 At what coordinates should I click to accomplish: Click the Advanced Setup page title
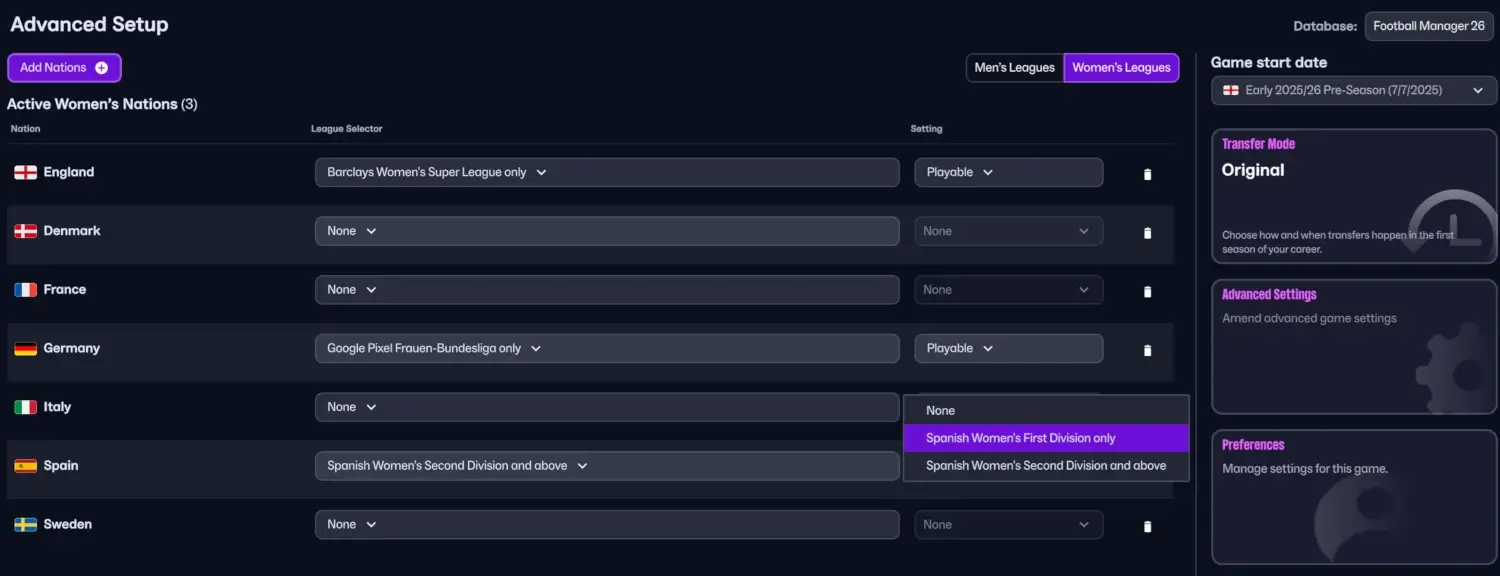point(89,25)
